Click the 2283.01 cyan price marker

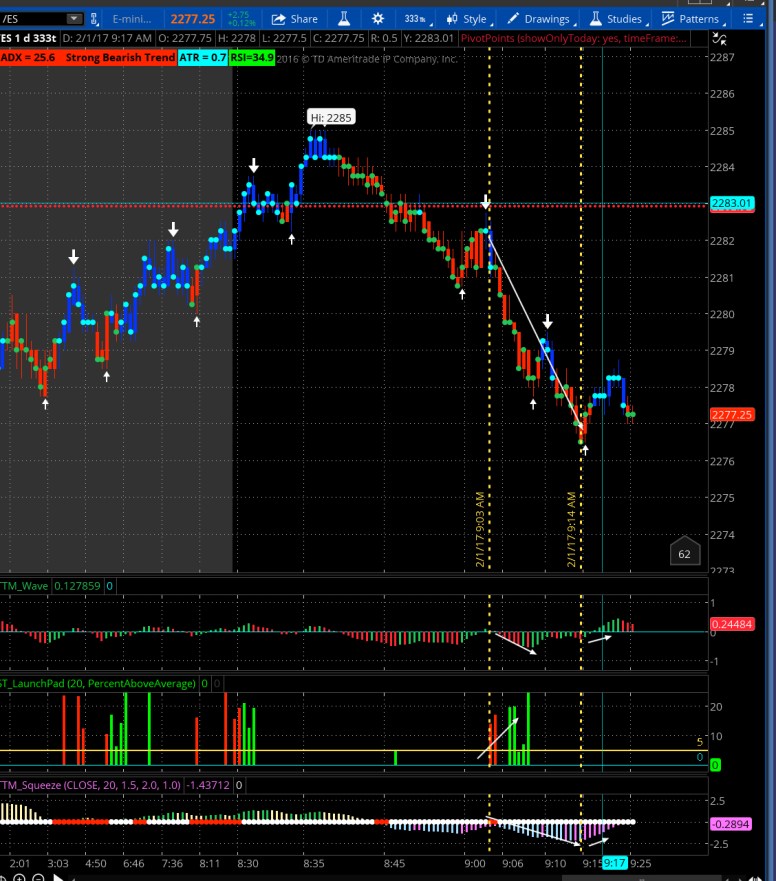729,204
